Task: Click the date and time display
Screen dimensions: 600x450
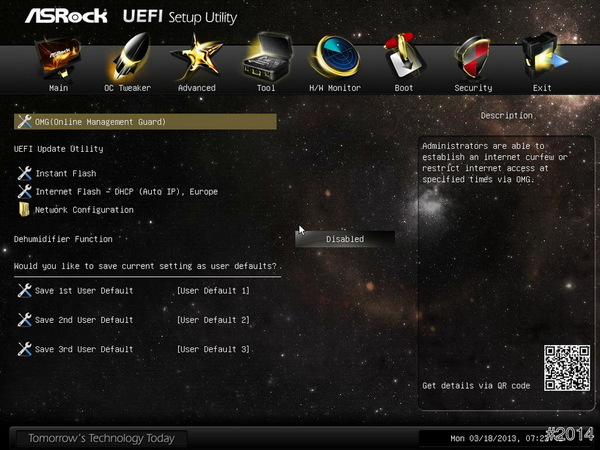Action: (x=501, y=438)
